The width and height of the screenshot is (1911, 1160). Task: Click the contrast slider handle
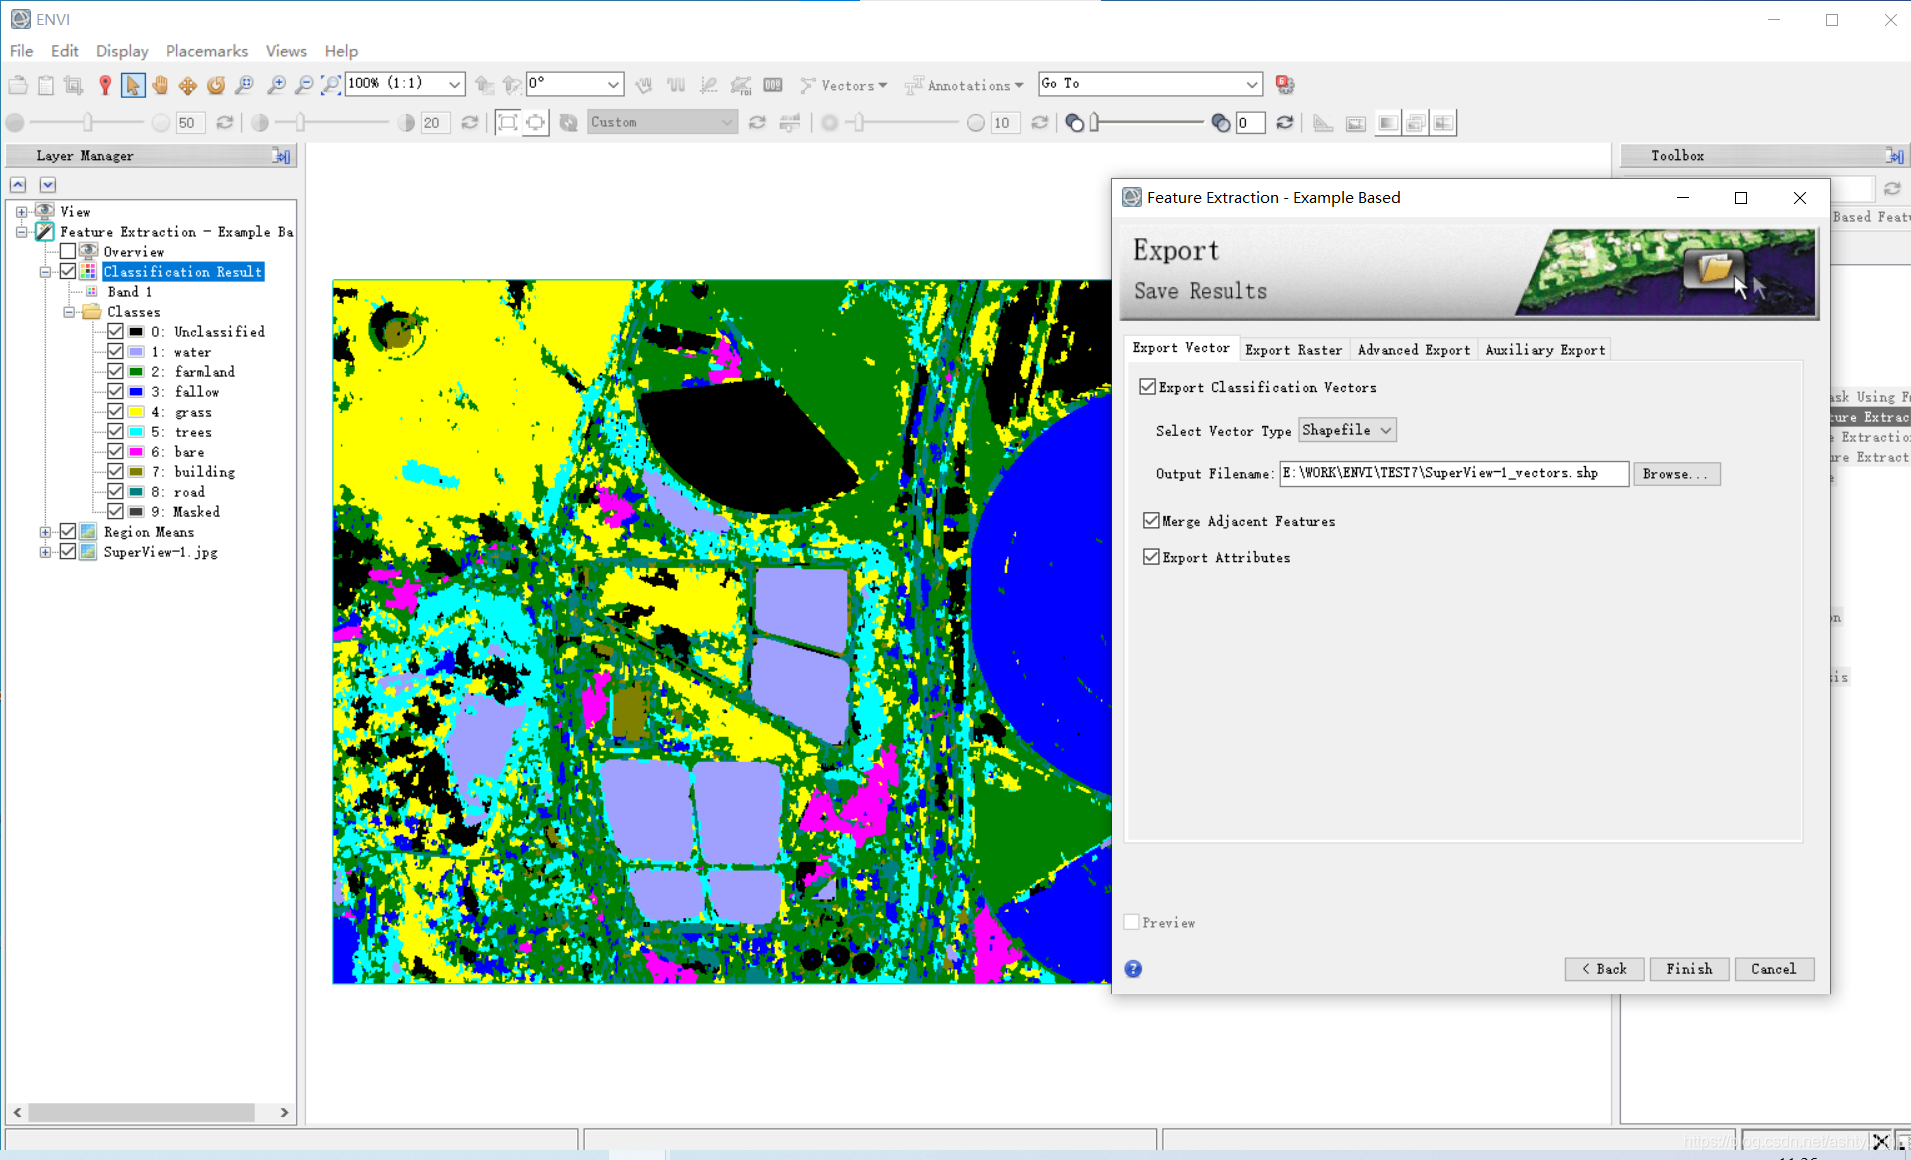point(301,122)
